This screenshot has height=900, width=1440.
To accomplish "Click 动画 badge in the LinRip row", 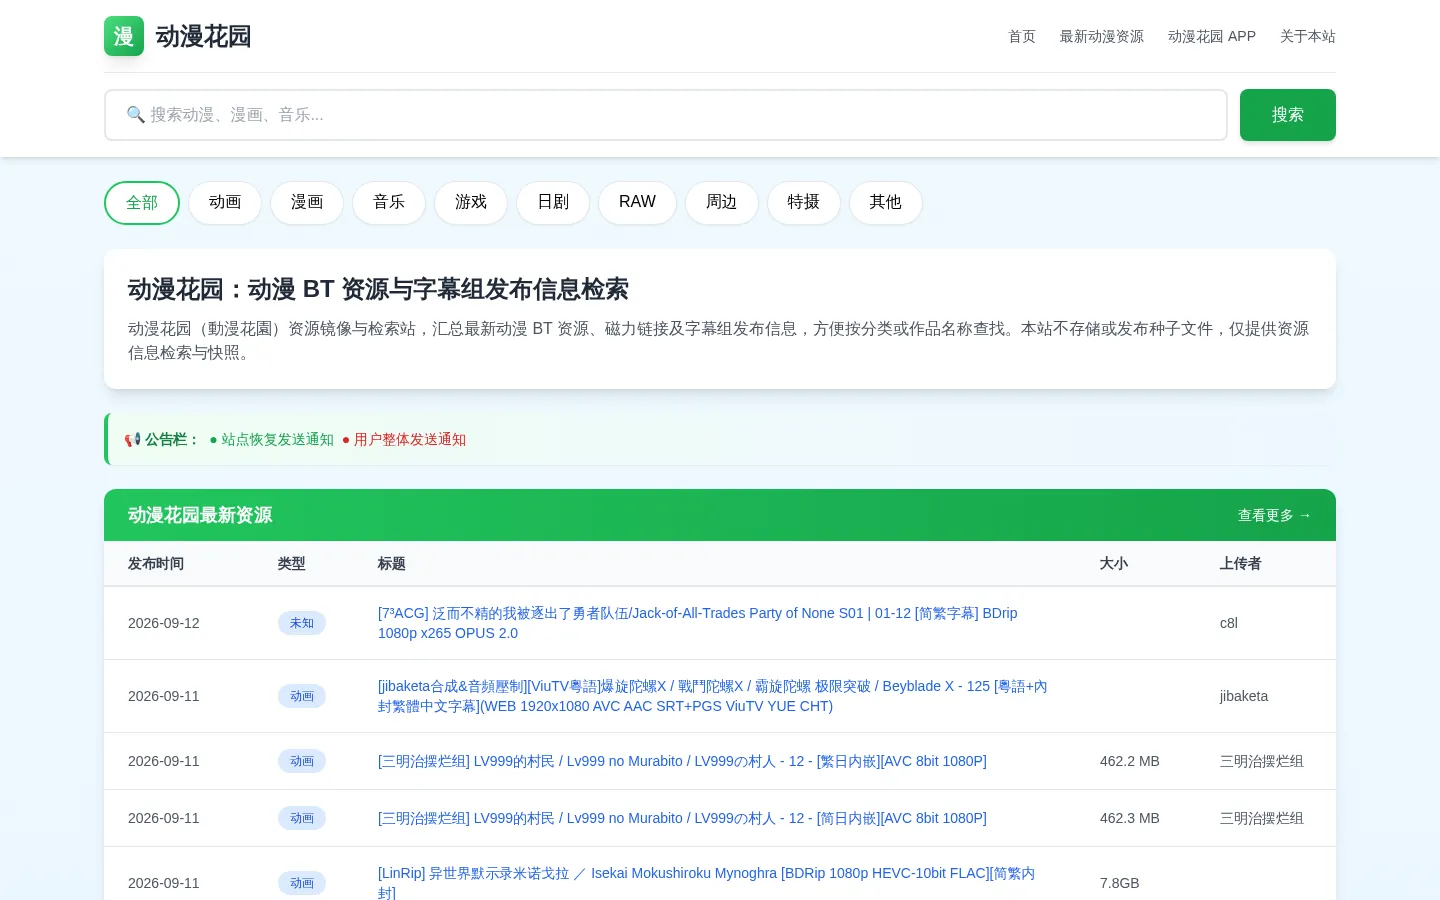I will coord(302,883).
